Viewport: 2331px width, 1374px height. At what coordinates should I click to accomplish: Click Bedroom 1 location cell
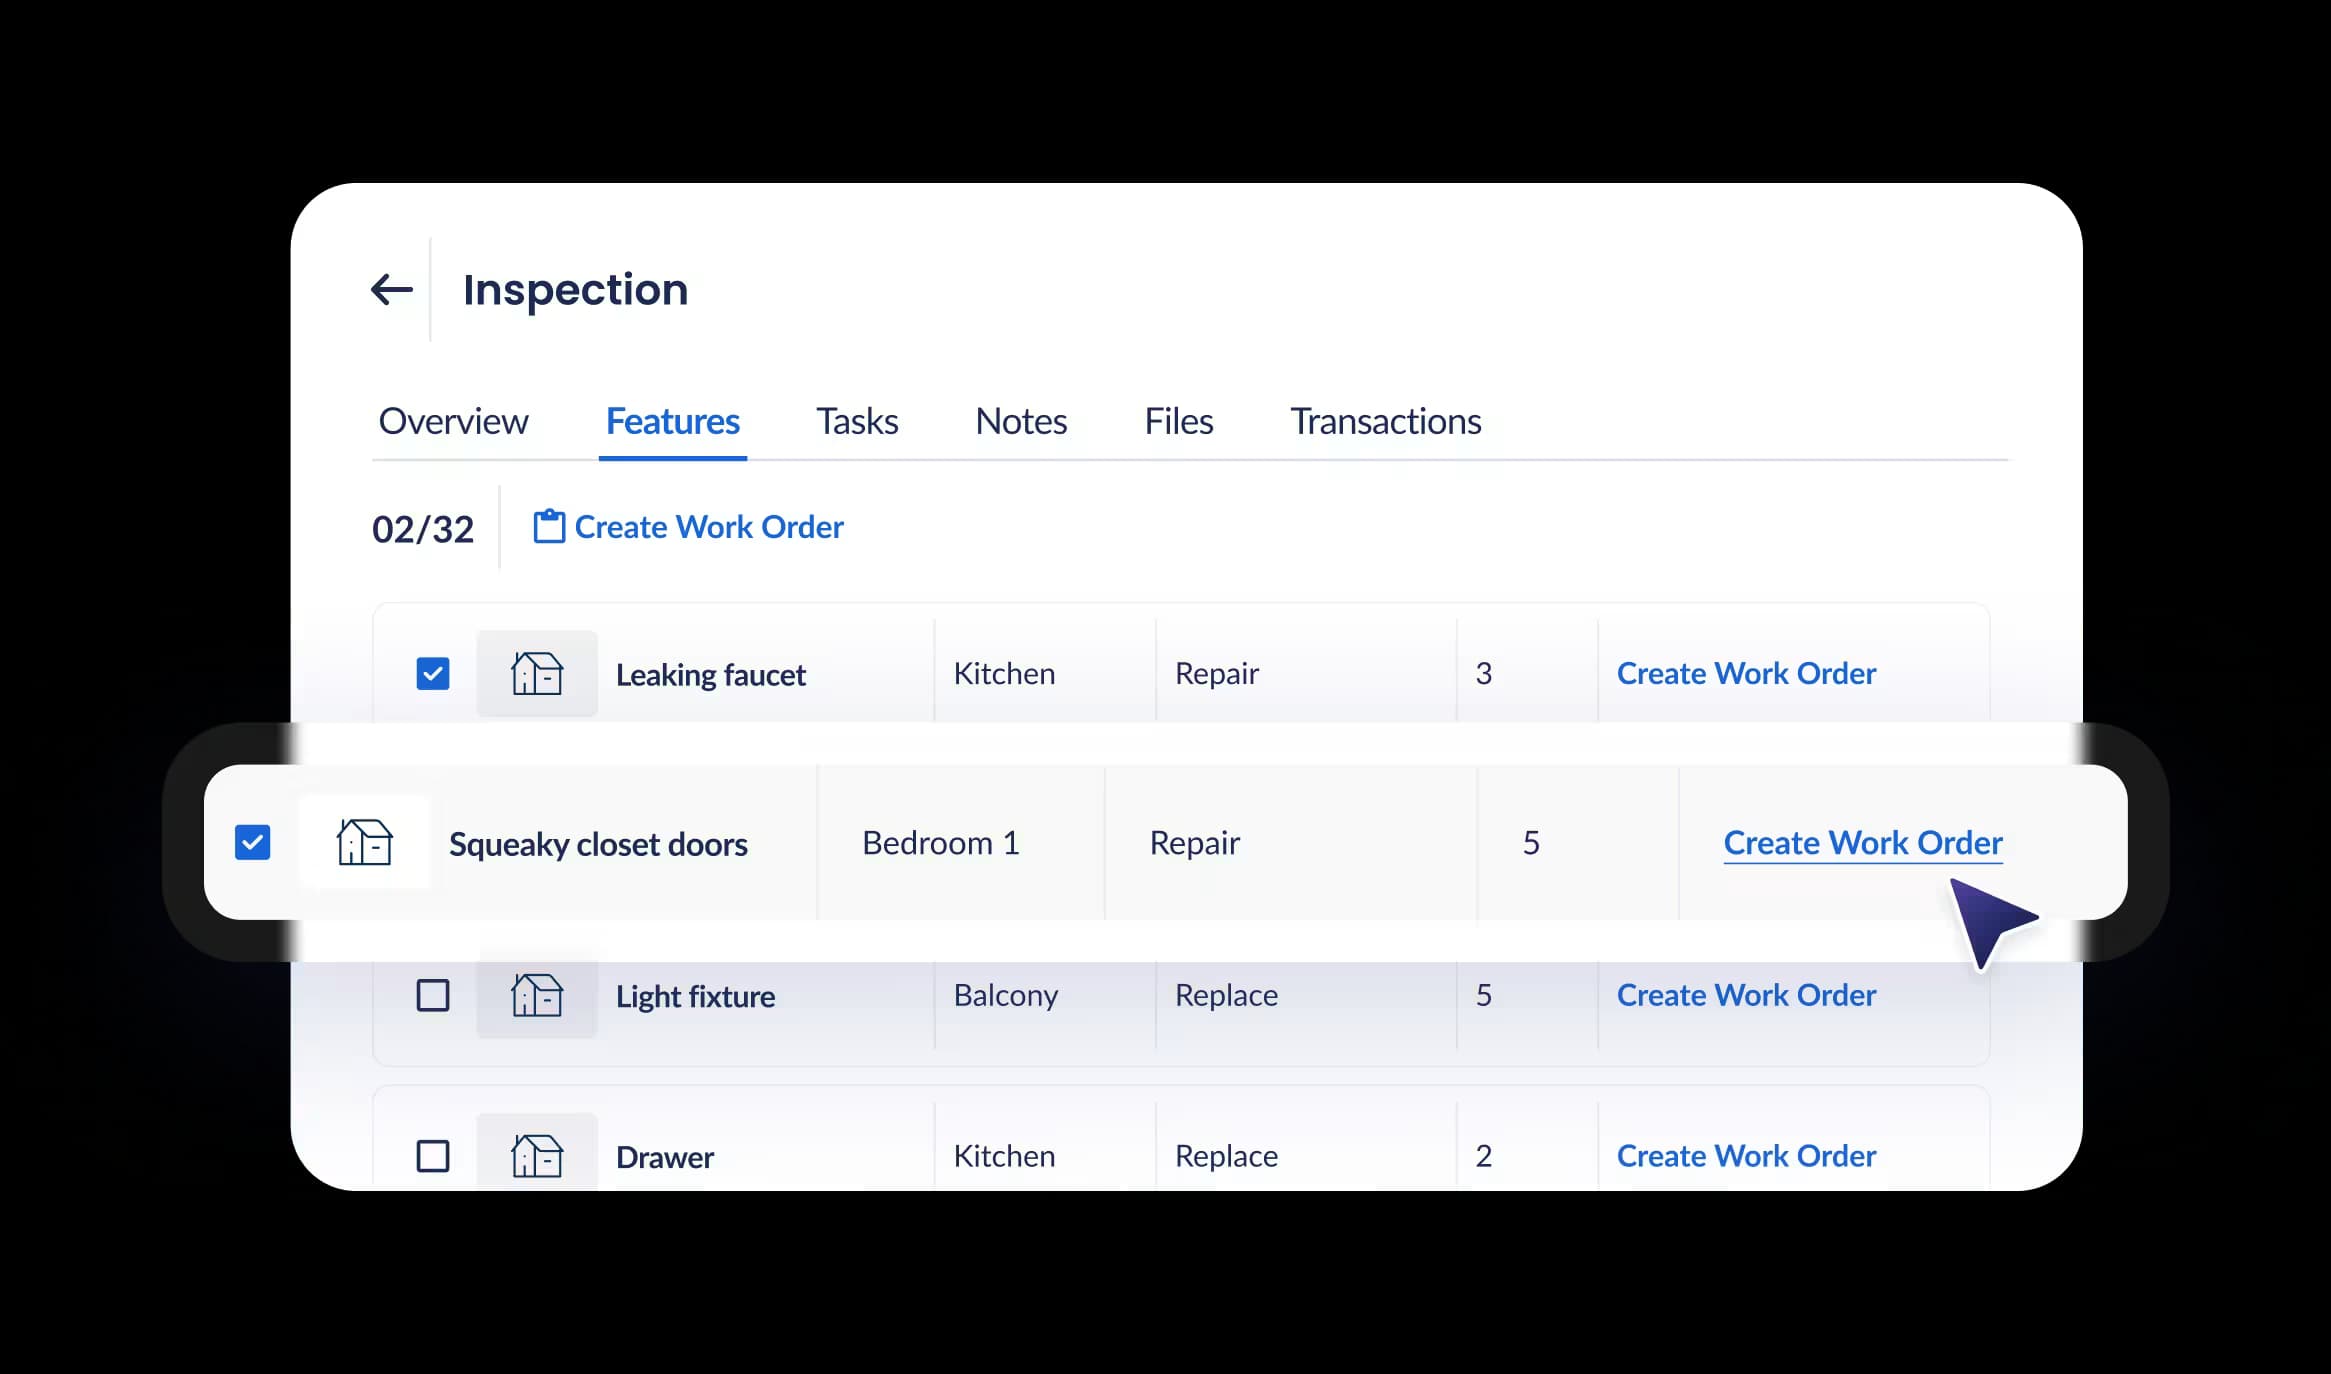click(x=941, y=843)
